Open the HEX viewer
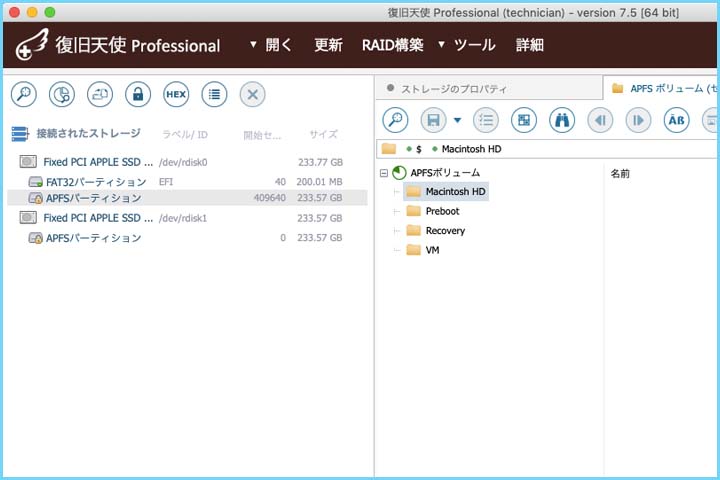The height and width of the screenshot is (480, 720). click(x=176, y=95)
